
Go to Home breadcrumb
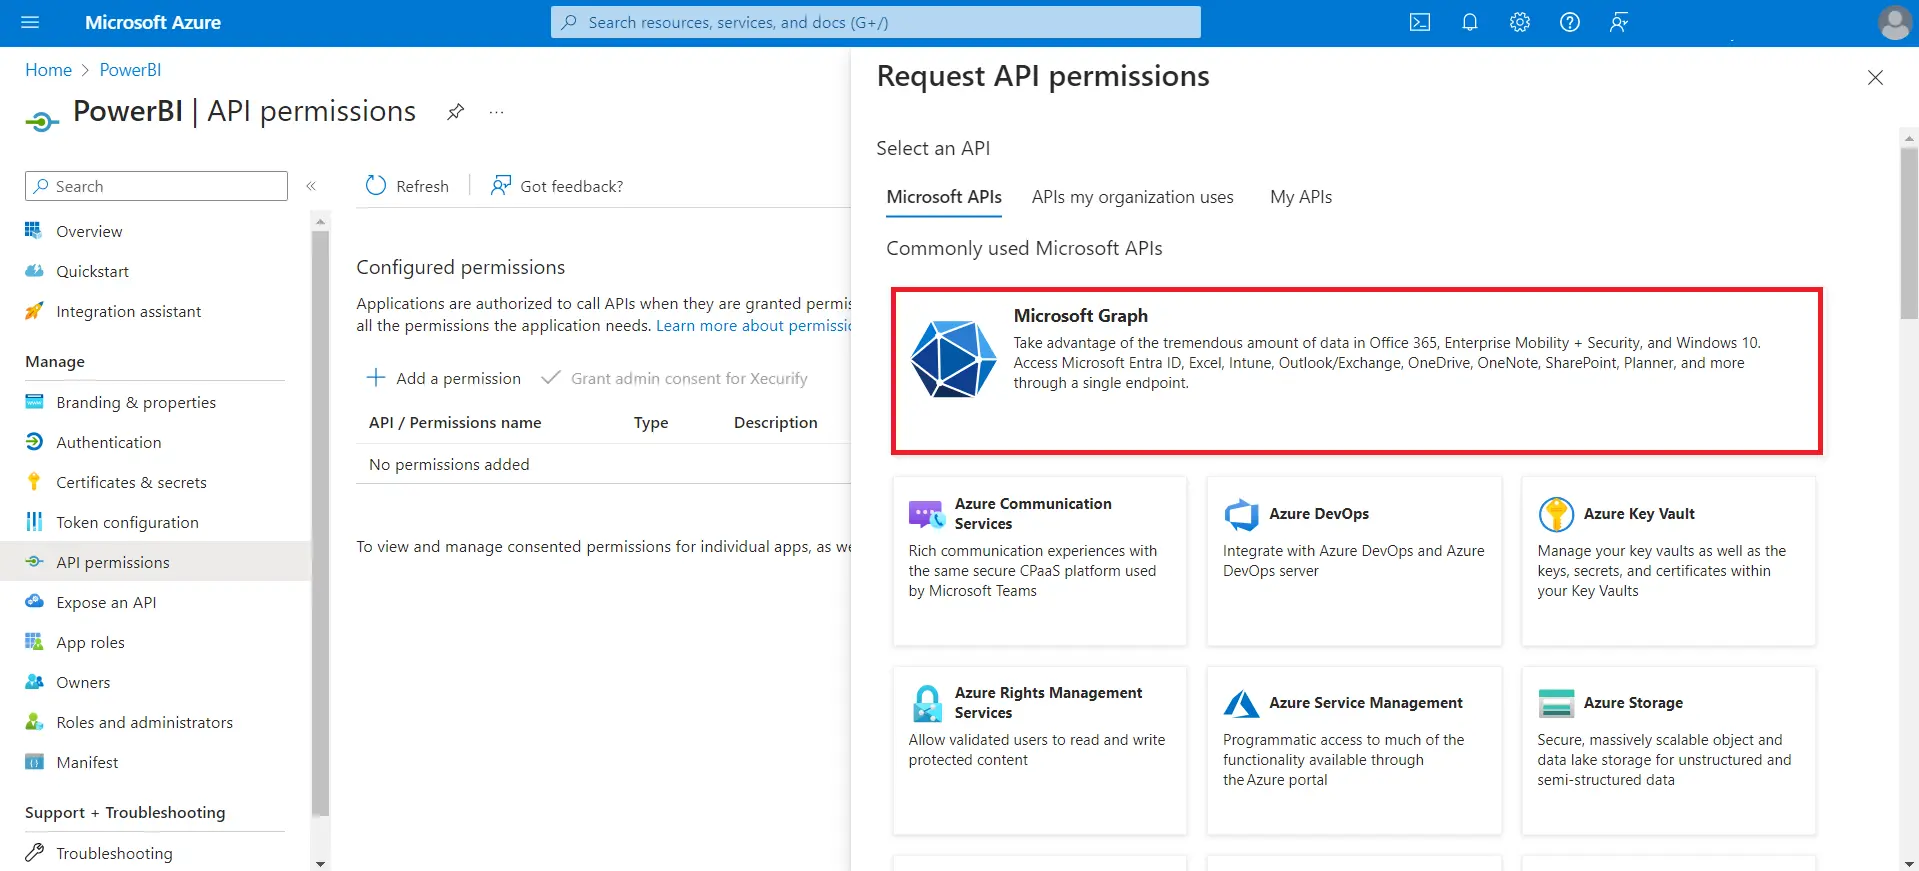coord(48,70)
